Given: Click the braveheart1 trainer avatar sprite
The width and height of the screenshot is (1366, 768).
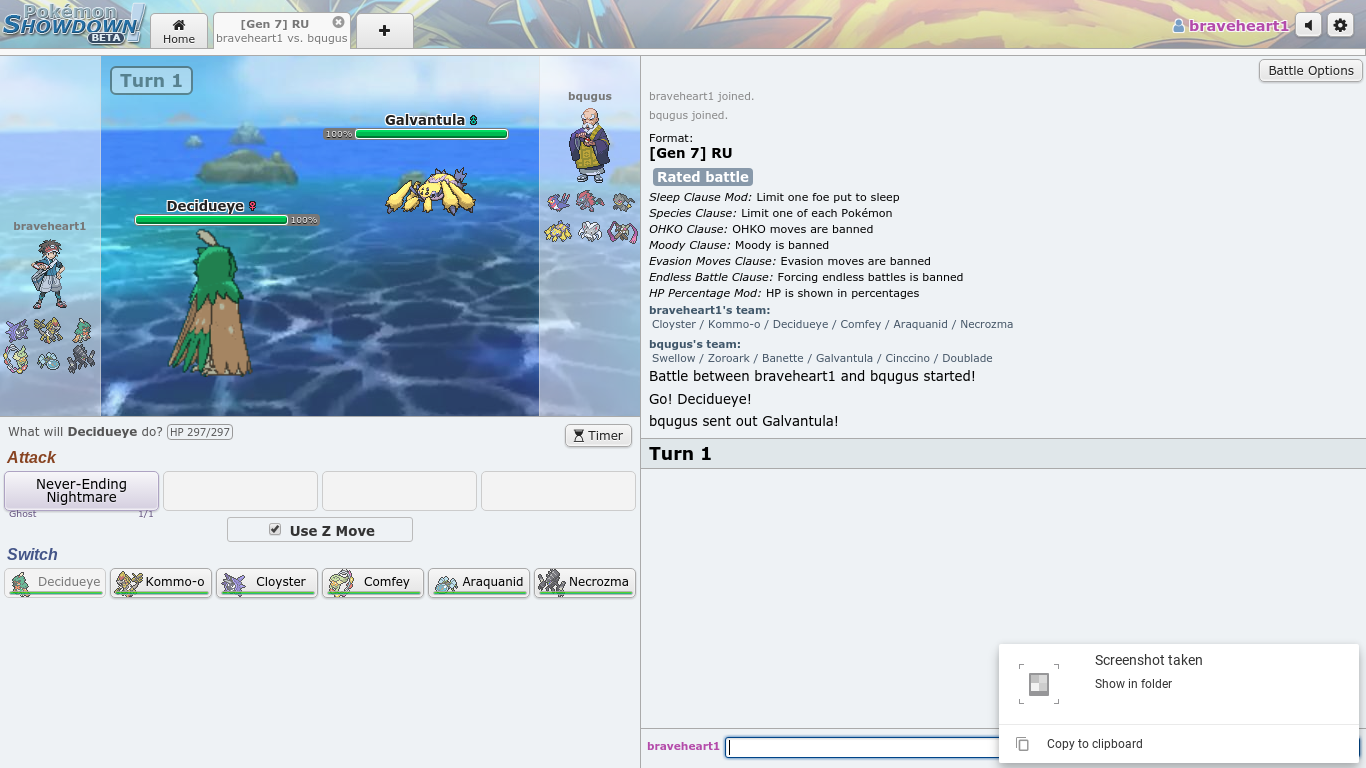Looking at the screenshot, I should pos(49,274).
